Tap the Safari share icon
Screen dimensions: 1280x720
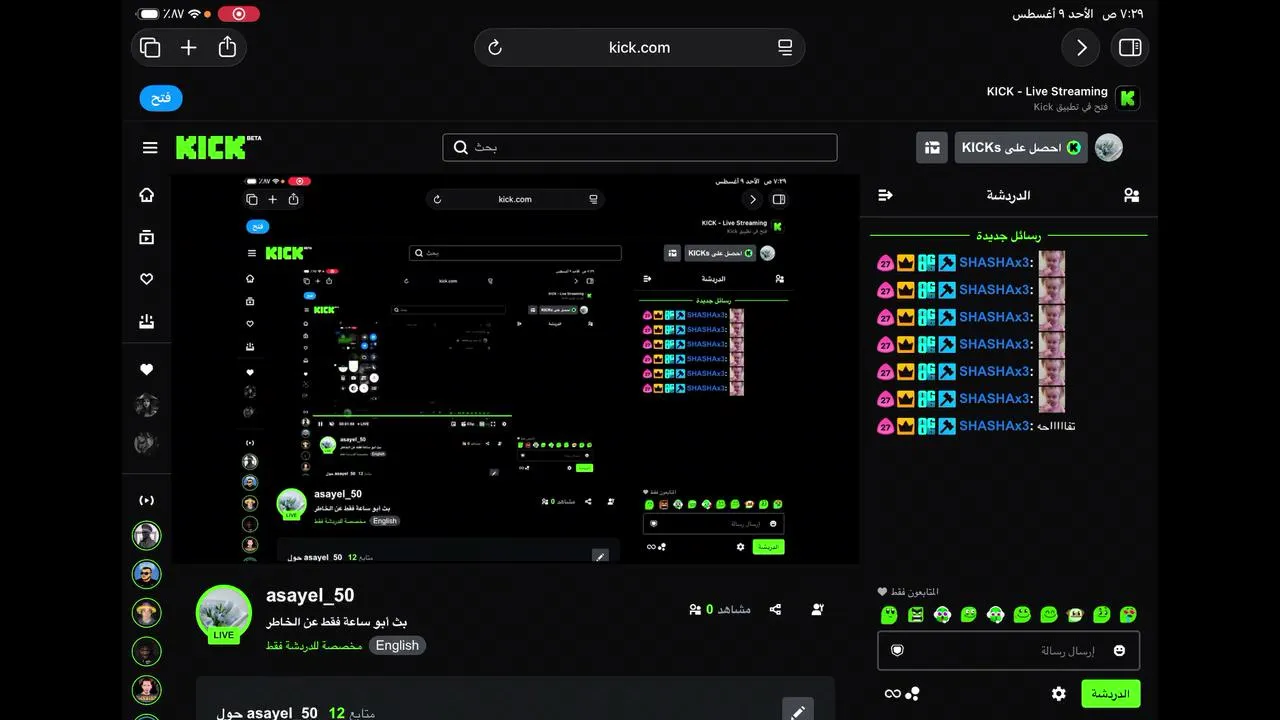pos(227,47)
